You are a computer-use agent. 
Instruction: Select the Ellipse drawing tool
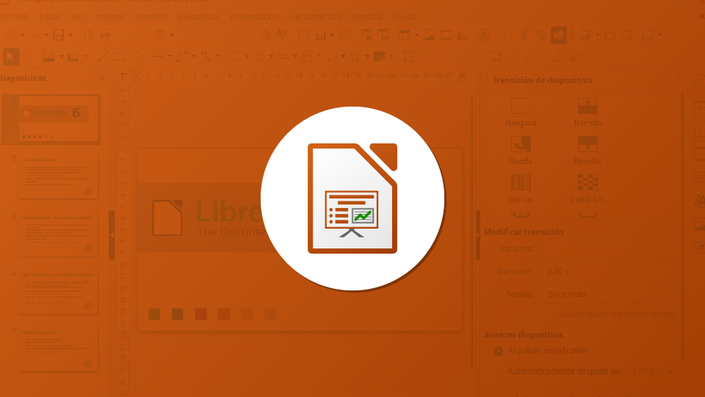[x=136, y=57]
